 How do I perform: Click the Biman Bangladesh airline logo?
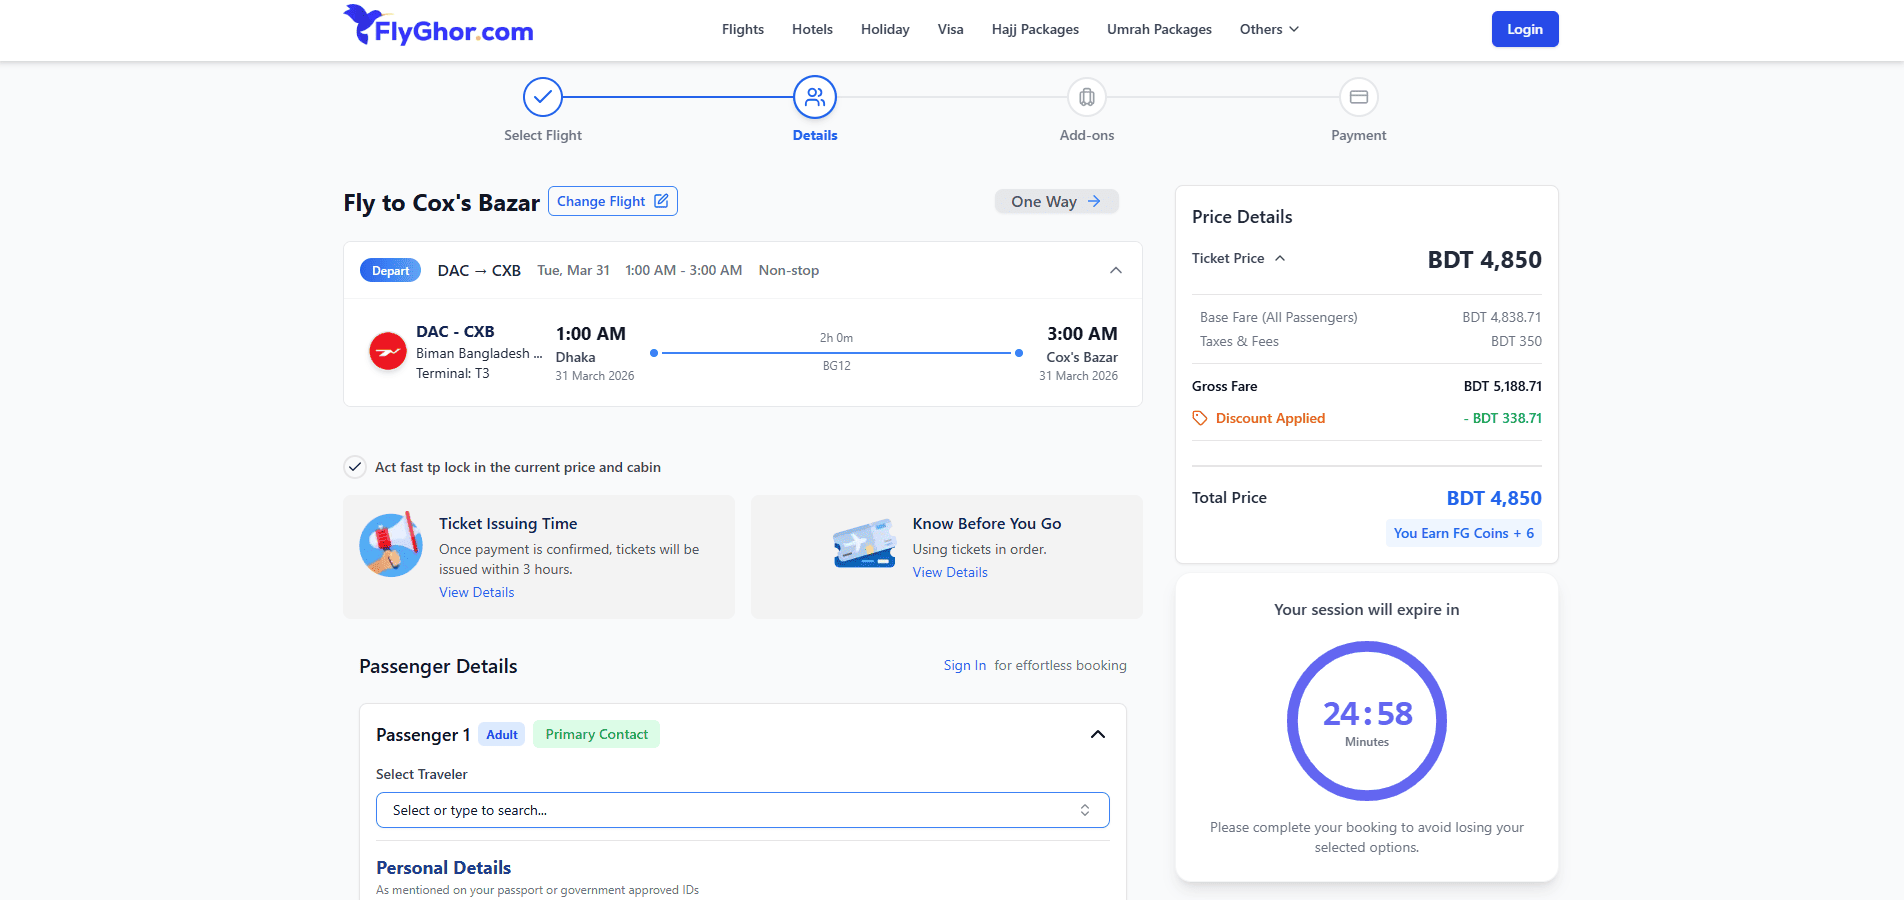pos(388,351)
